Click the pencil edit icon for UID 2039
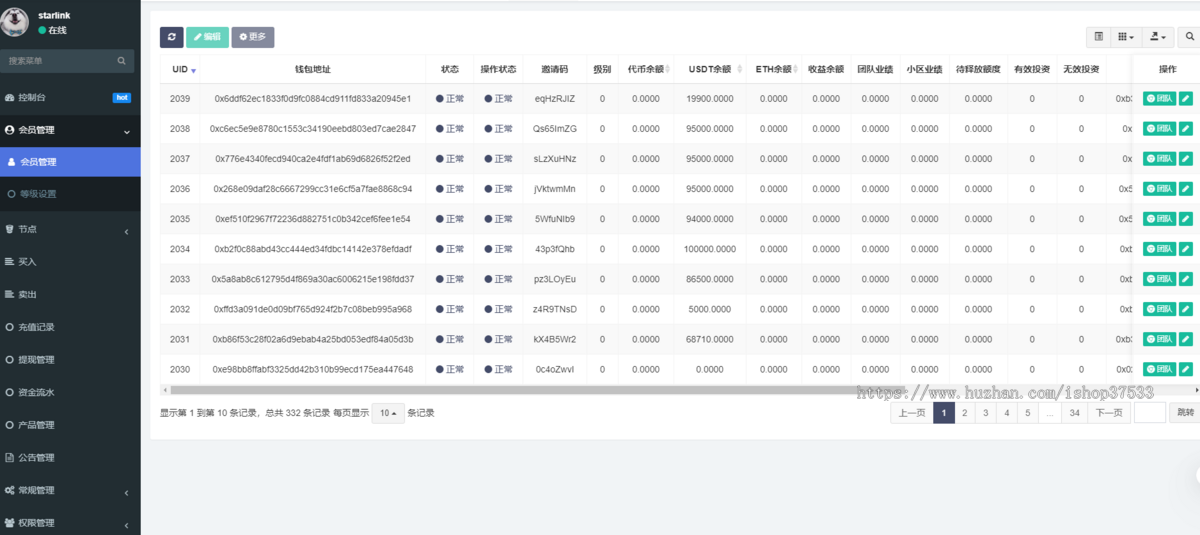This screenshot has width=1200, height=535. (x=1186, y=99)
